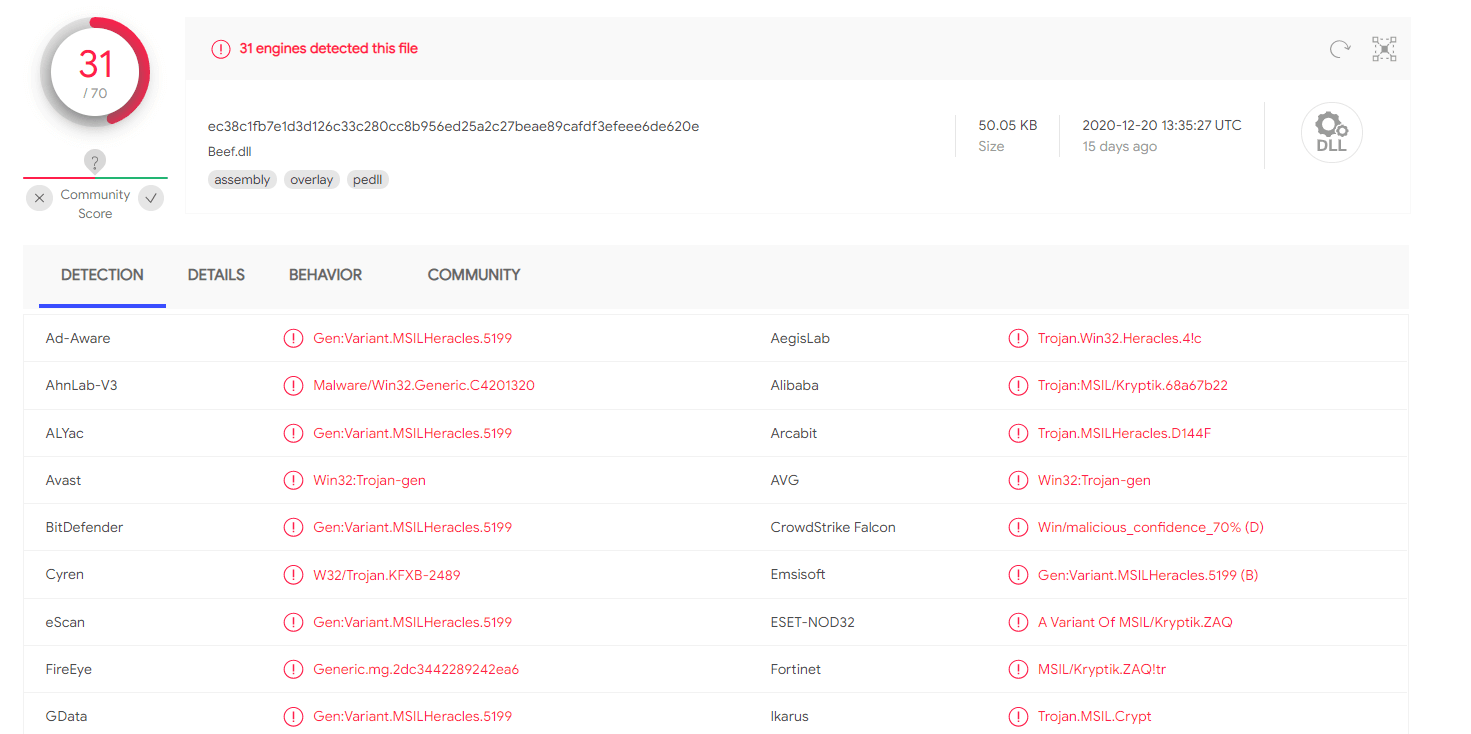Click the 31/70 detection score gauge
Image resolution: width=1471 pixels, height=734 pixels.
[x=95, y=72]
